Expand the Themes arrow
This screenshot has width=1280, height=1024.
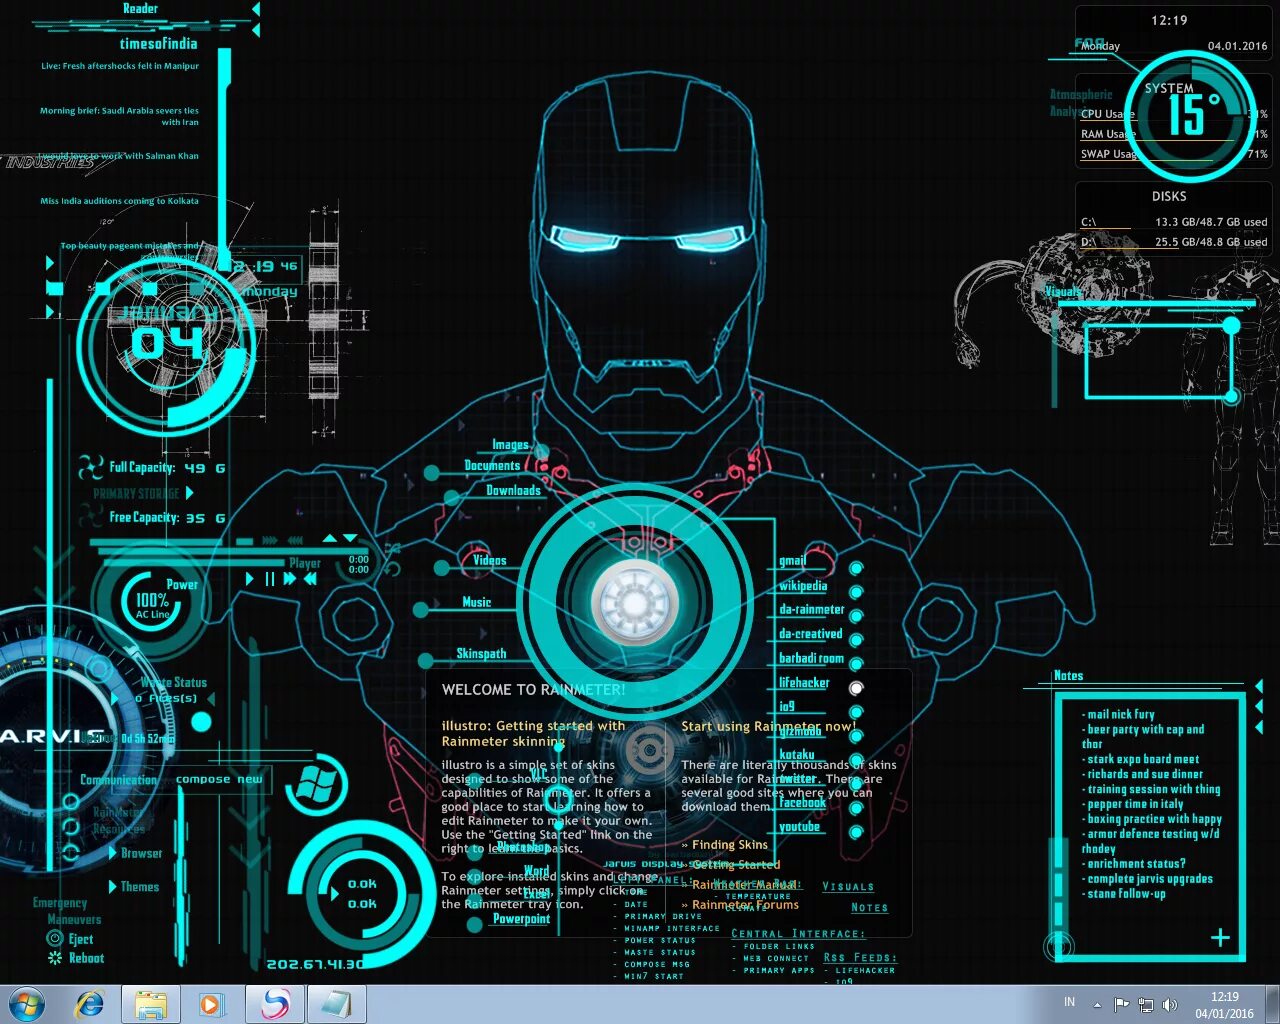click(113, 886)
